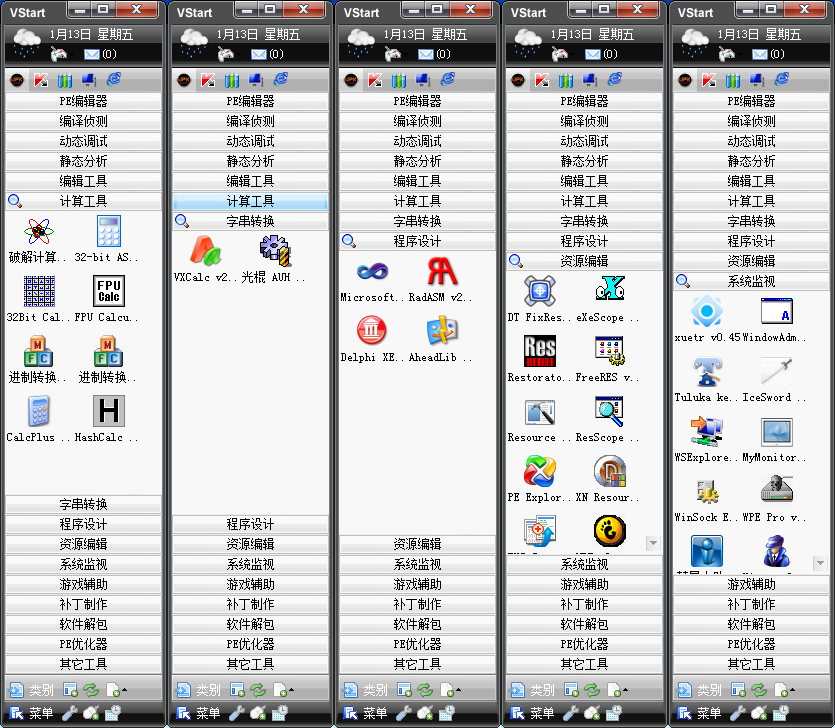Launch IceSword sword icon

776,371
